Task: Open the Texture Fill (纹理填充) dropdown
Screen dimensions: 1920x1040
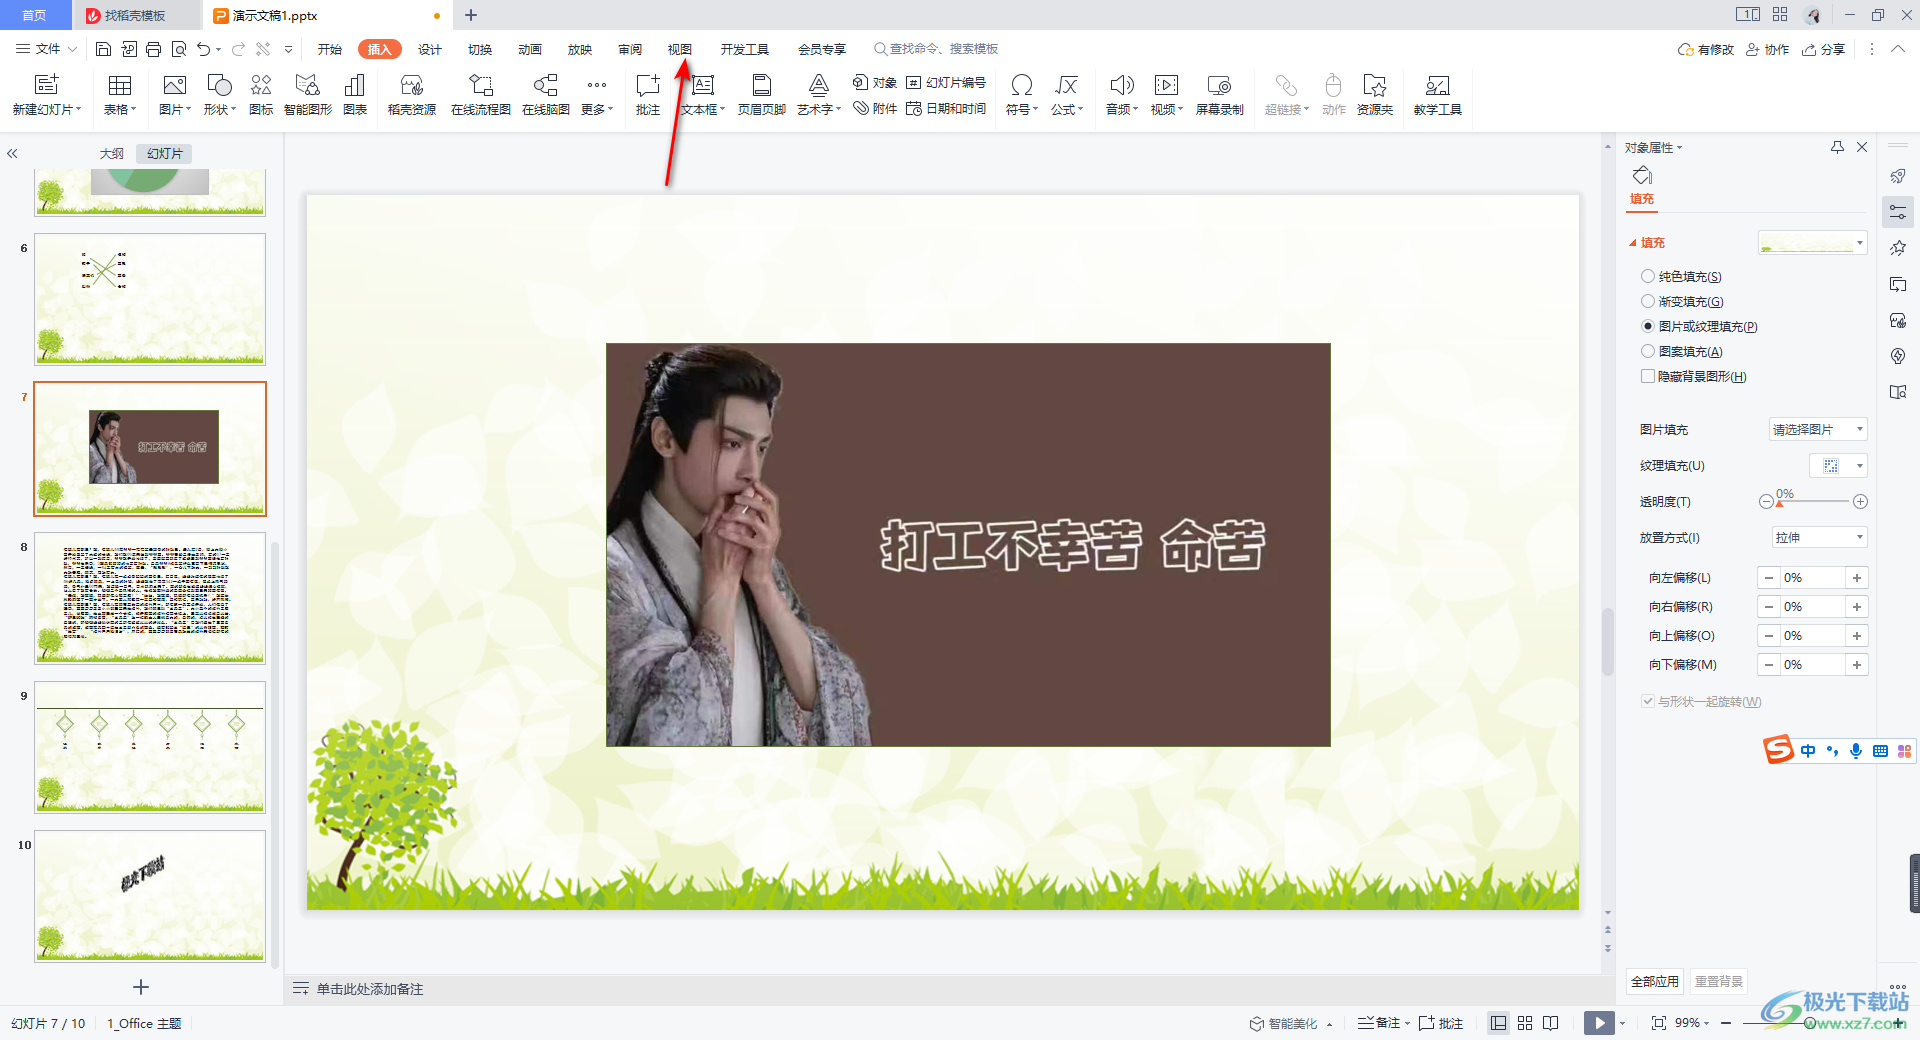Action: (x=1838, y=465)
